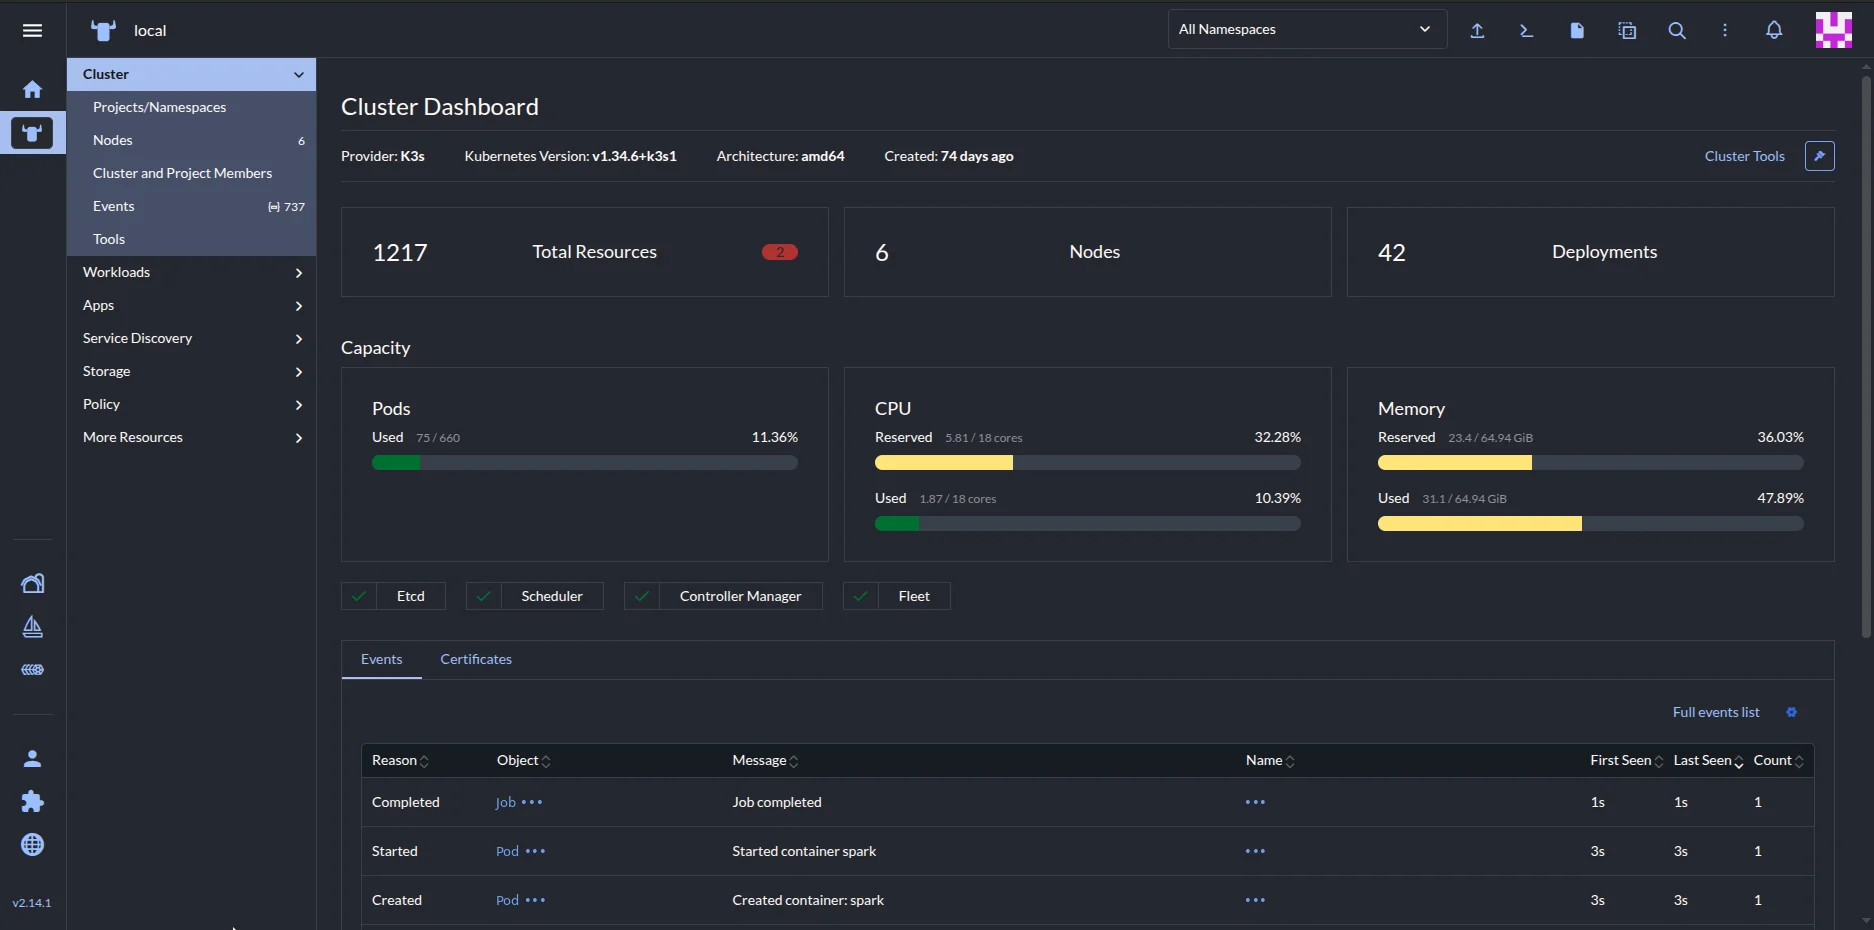Open events table settings gear

(x=1792, y=712)
